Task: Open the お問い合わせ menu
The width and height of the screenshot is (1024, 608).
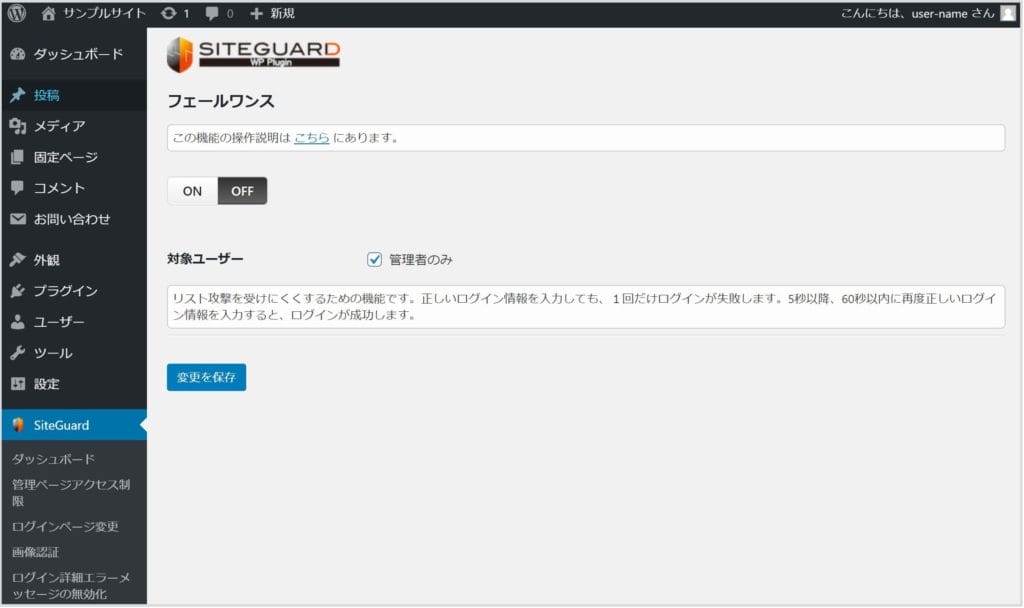Action: click(74, 219)
